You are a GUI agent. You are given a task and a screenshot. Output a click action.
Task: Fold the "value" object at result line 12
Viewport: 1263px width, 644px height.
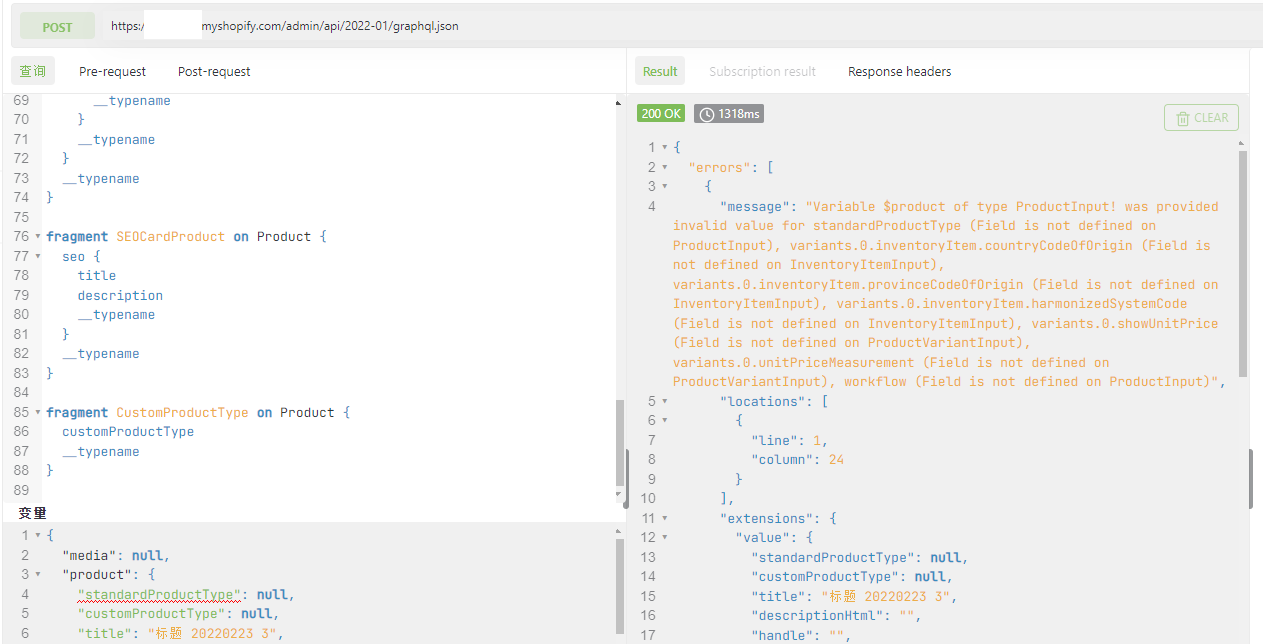coord(665,538)
